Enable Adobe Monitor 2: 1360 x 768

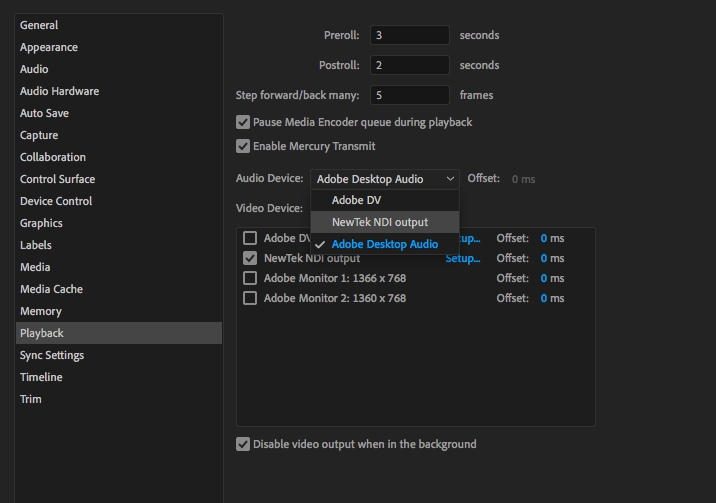(x=250, y=298)
